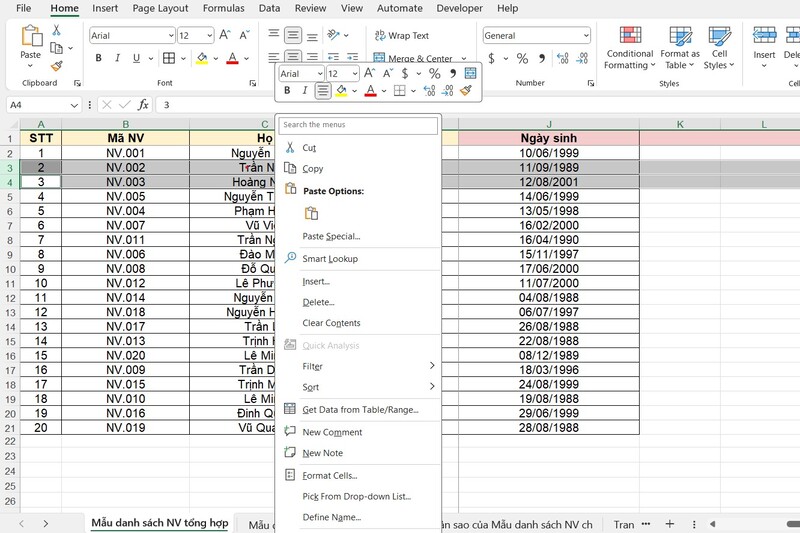
Task: Select Delete... in the context menu
Action: coord(318,302)
